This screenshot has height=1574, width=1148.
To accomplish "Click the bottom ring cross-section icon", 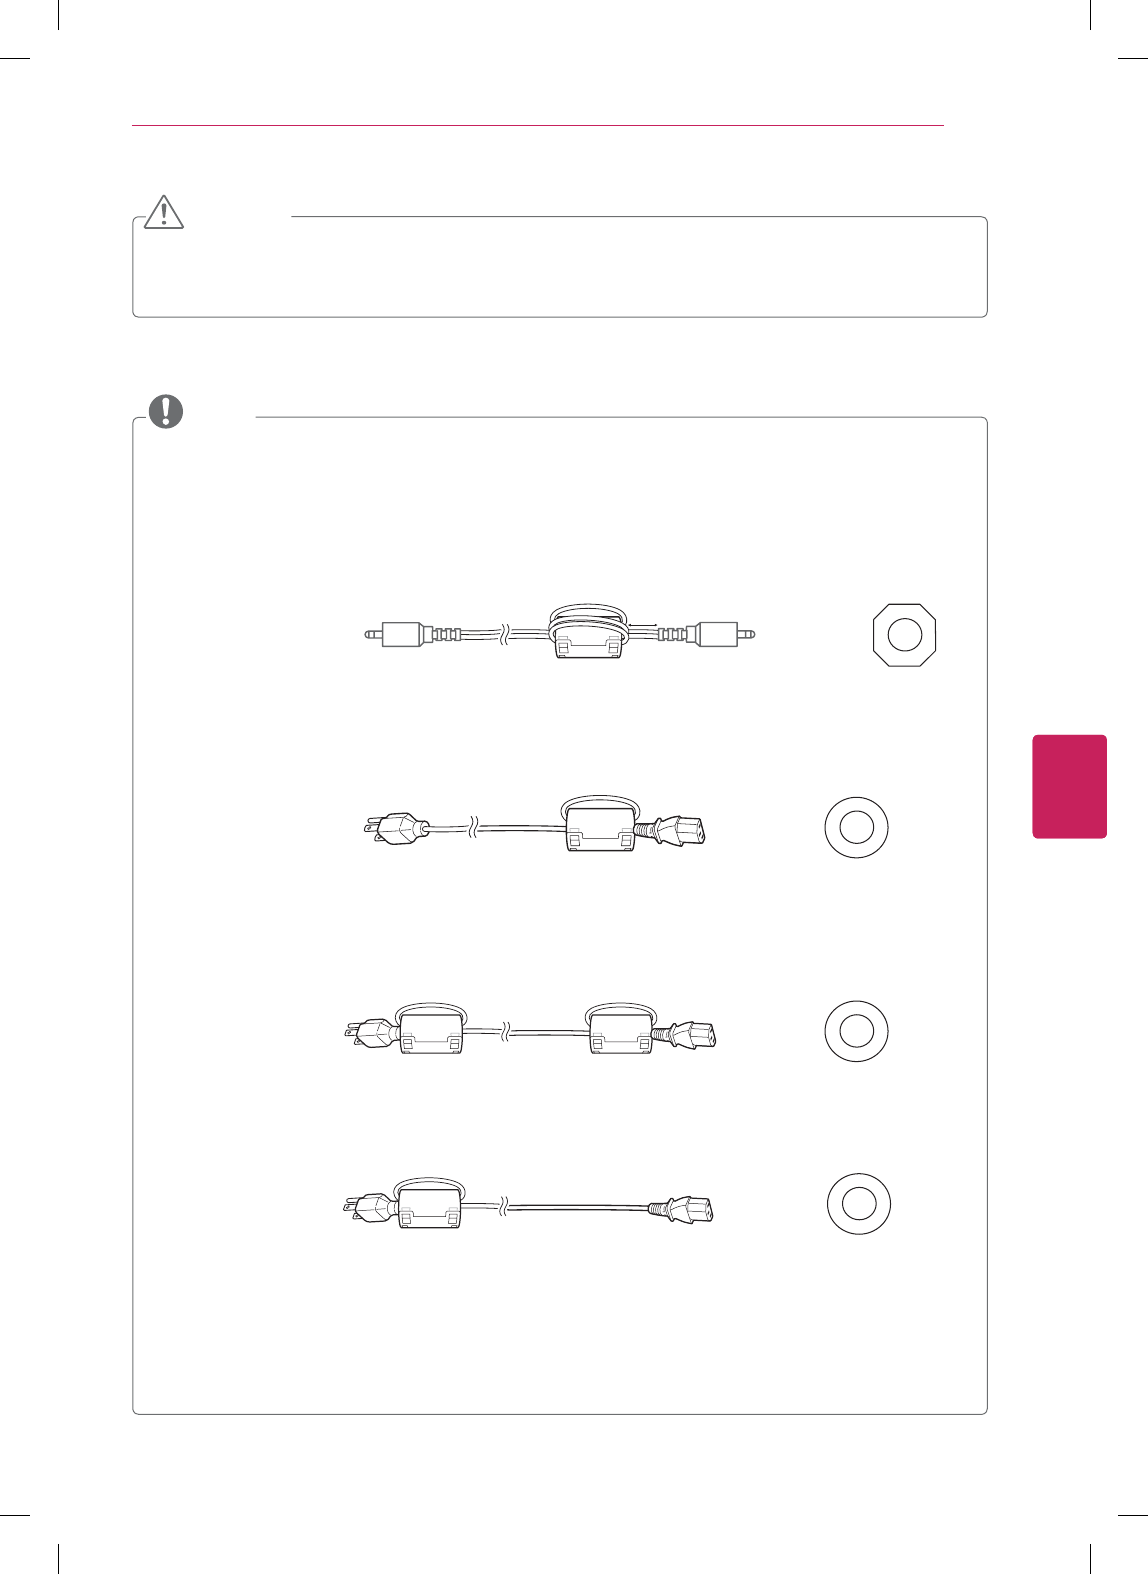I will click(x=858, y=1203).
